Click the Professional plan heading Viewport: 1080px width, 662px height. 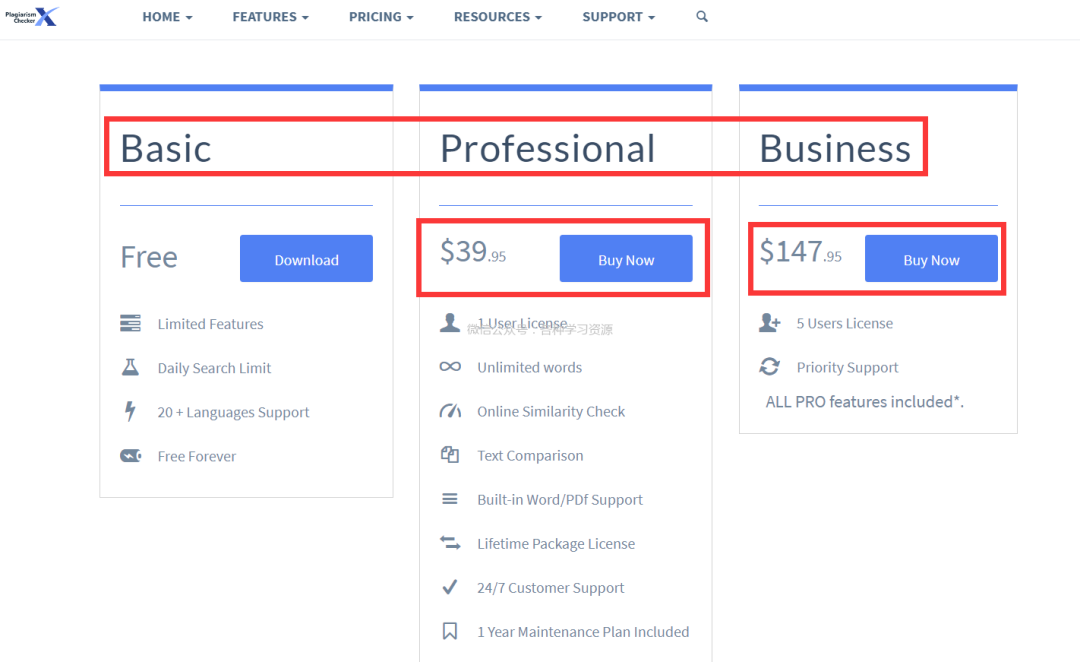548,148
